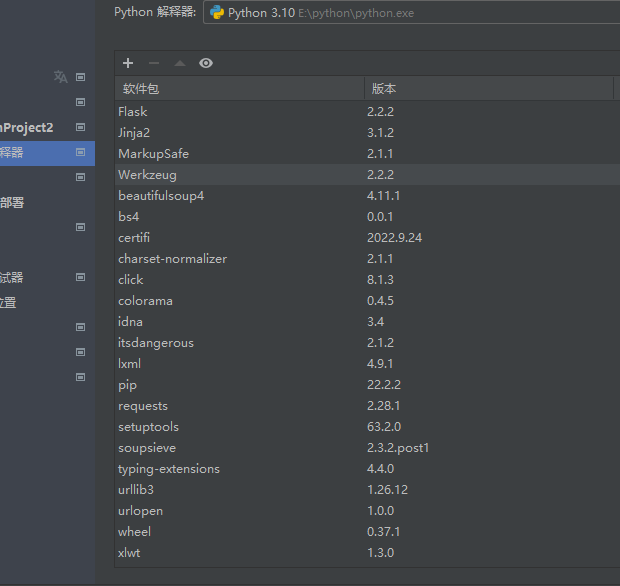This screenshot has width=620, height=586.
Task: Sort by the 版本 column header
Action: click(489, 89)
